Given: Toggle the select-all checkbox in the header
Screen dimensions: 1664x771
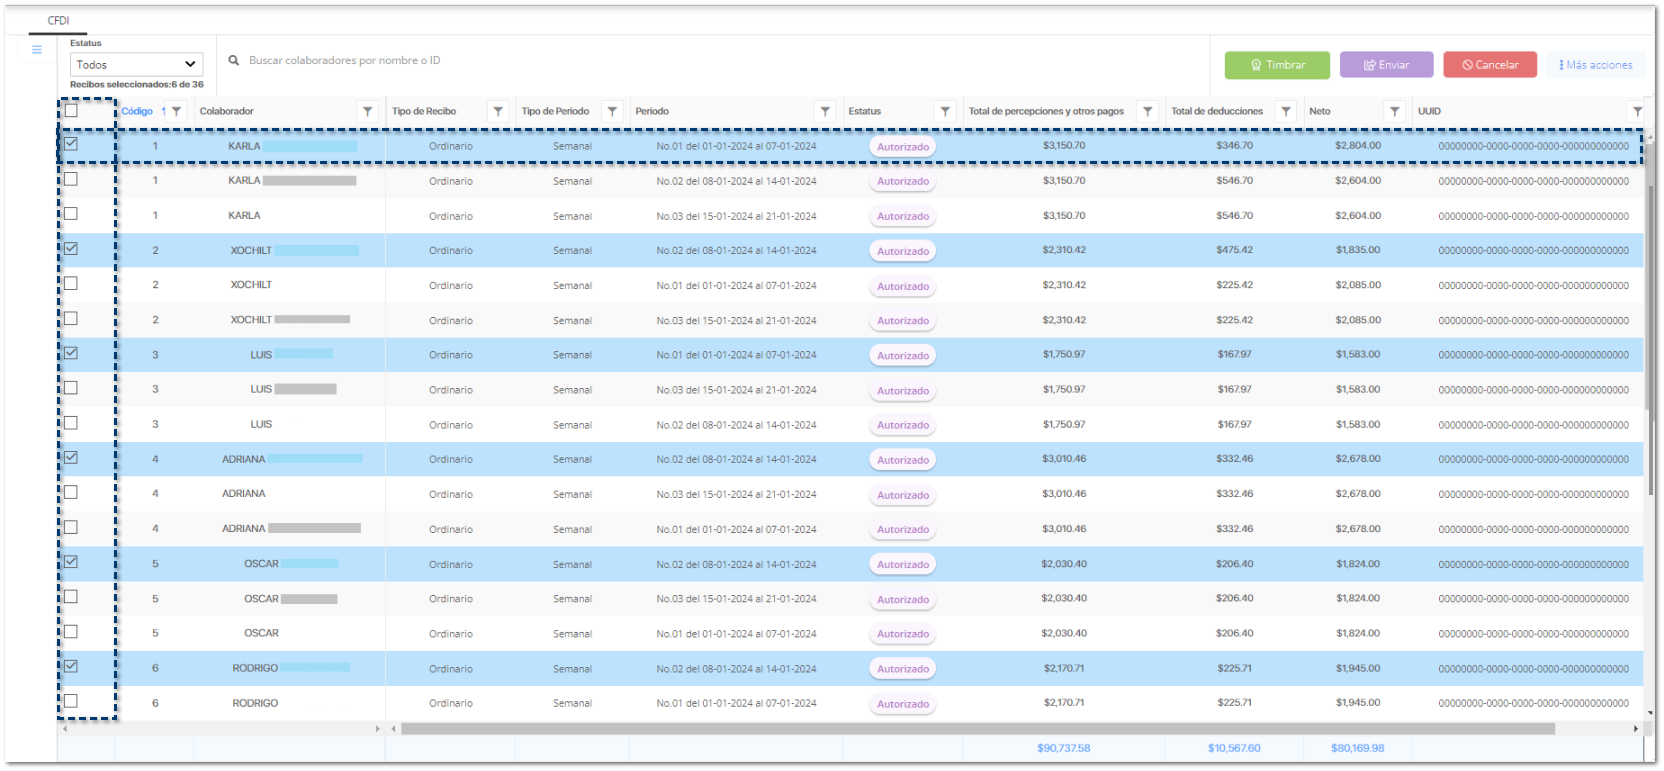Looking at the screenshot, I should coord(71,111).
